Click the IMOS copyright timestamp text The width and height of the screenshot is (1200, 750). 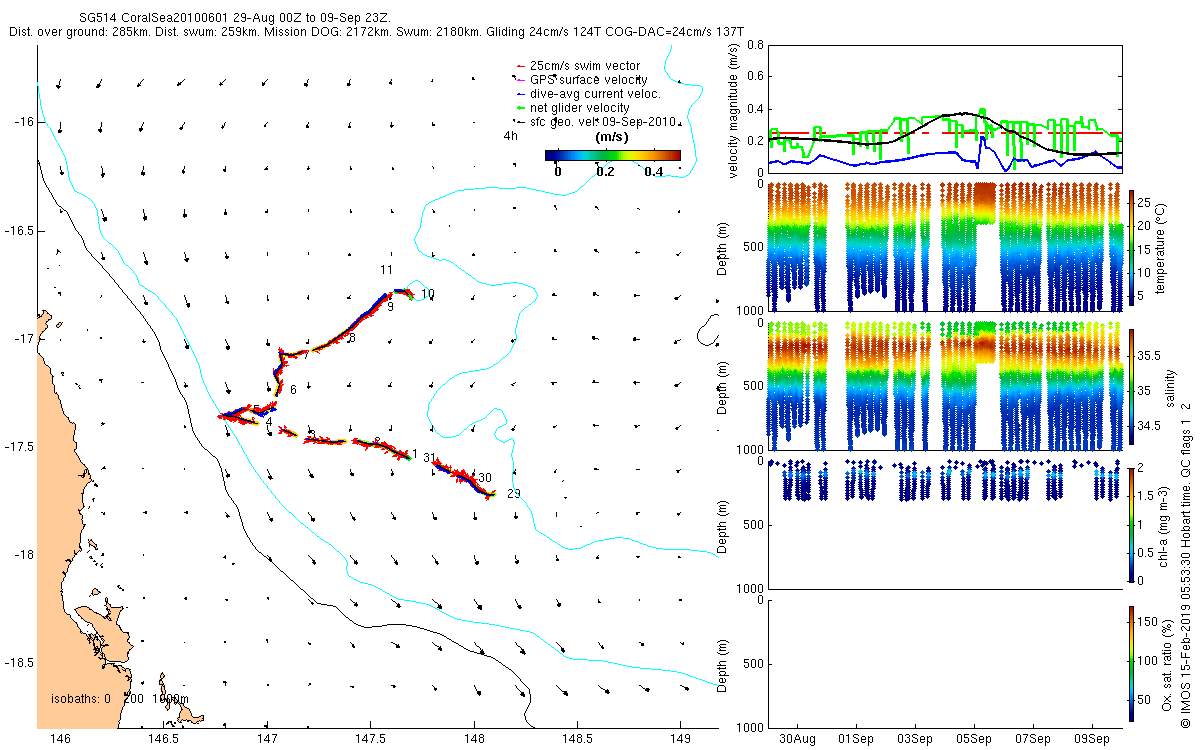point(1185,563)
